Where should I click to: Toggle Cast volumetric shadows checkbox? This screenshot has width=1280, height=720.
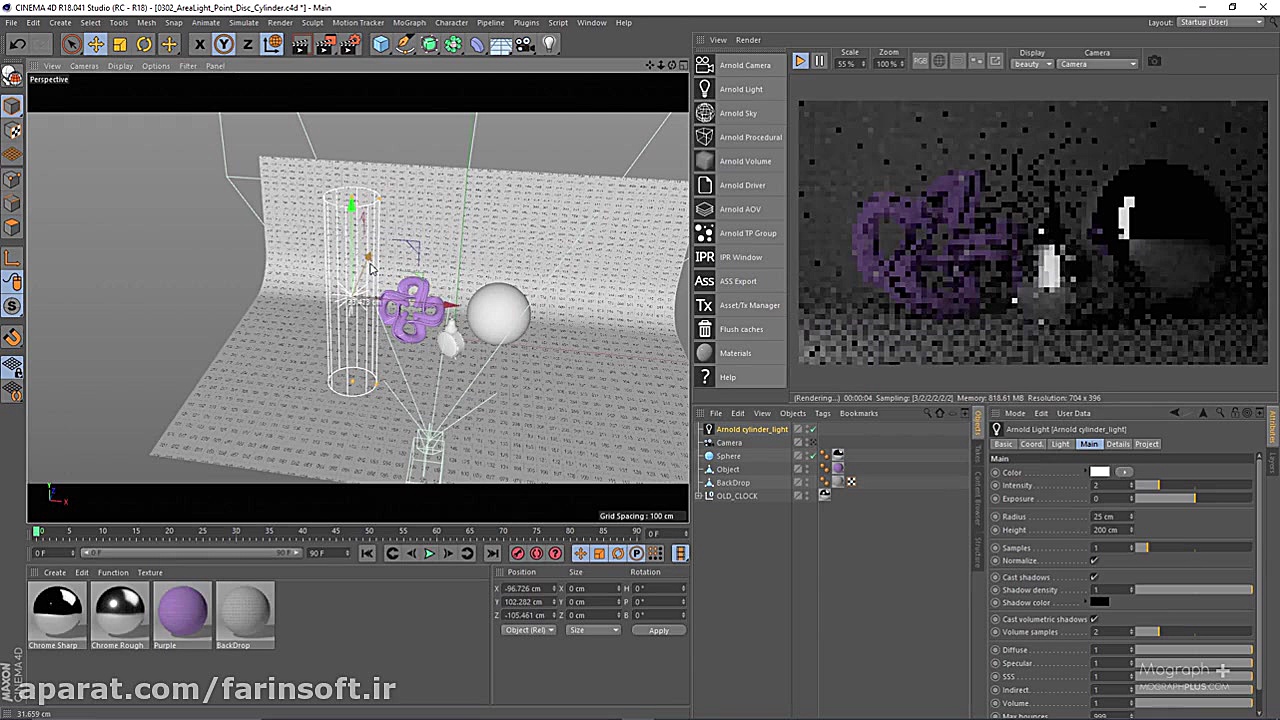(x=1094, y=619)
